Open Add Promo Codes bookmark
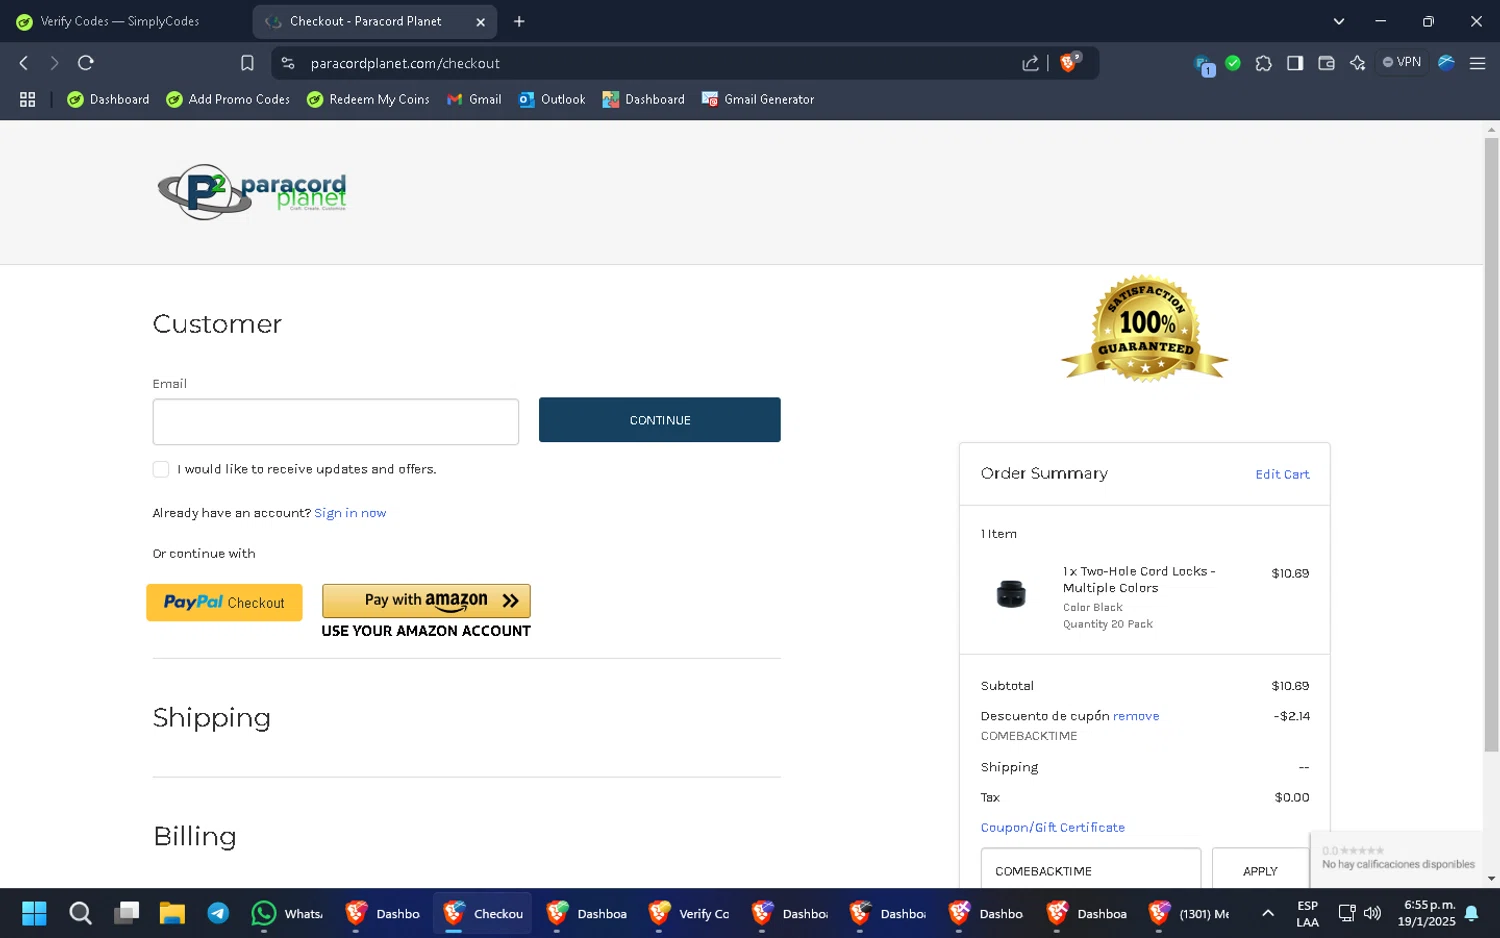Screen dimensions: 1500x938 [x=228, y=99]
